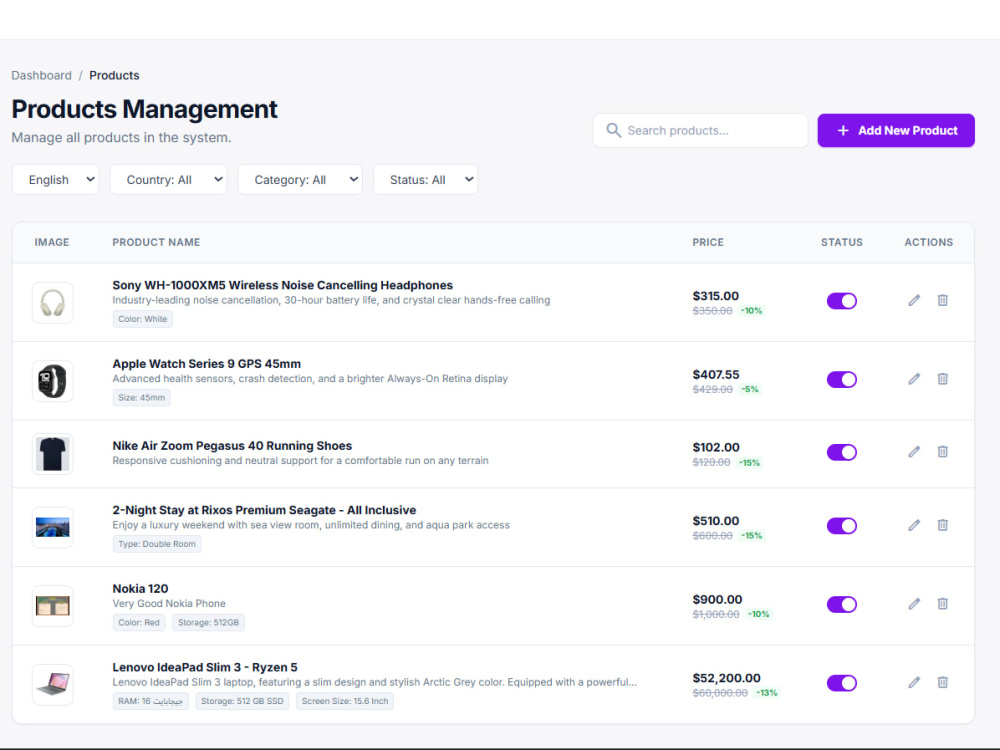Select the Nike Air Zoom Pegasus 40 title
The width and height of the screenshot is (1000, 750).
point(232,446)
